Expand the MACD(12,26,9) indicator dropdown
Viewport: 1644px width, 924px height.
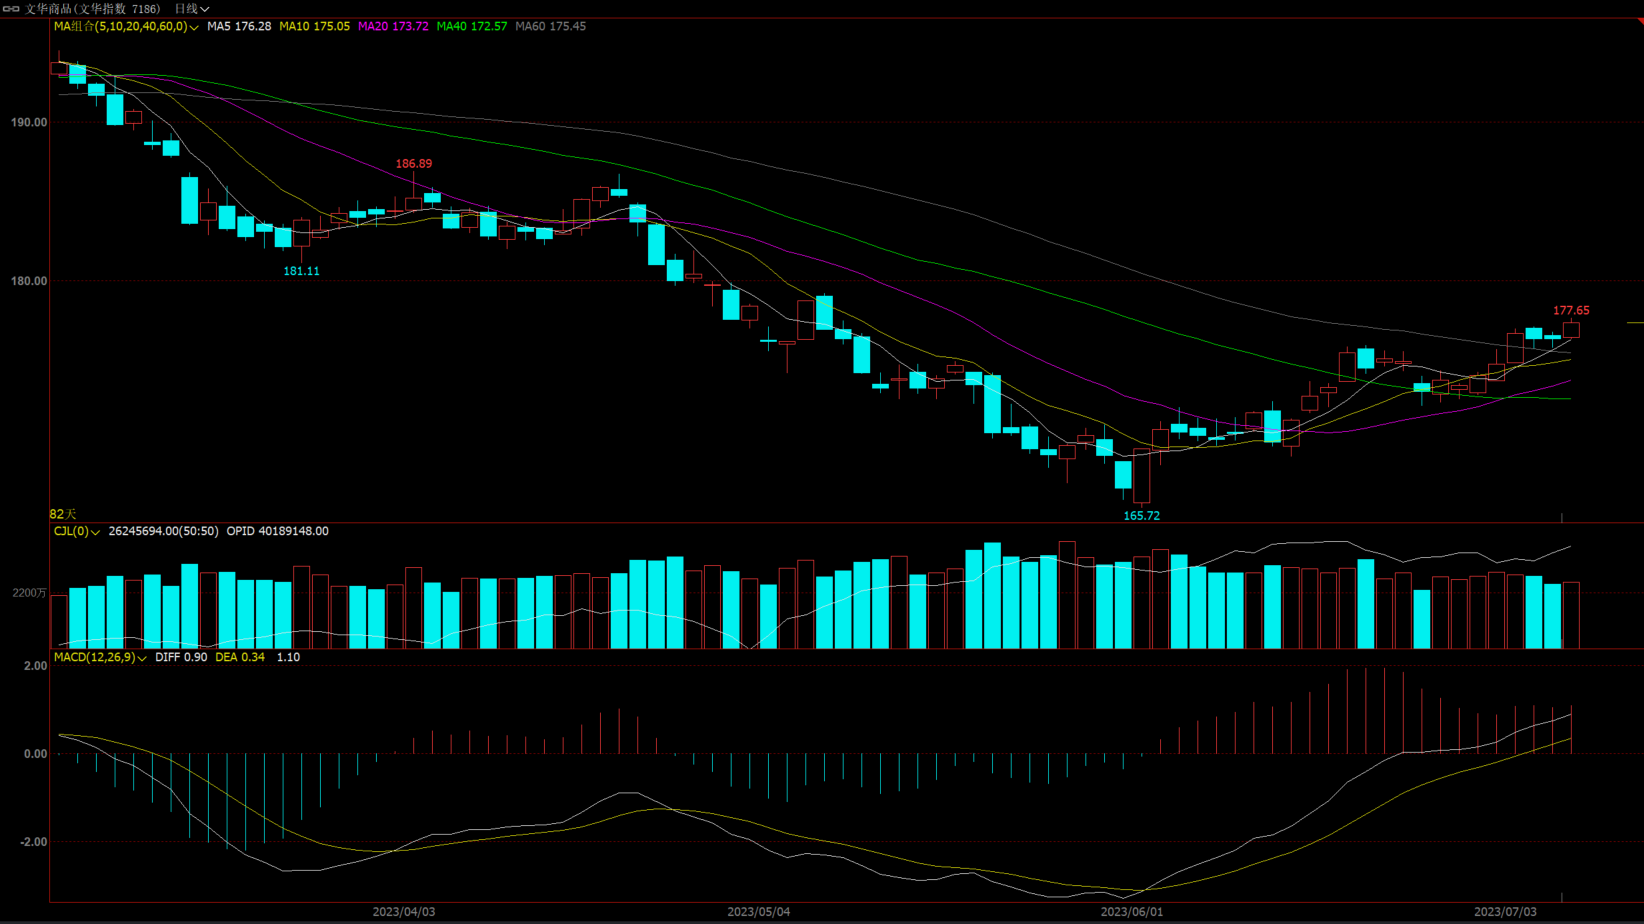pos(100,658)
